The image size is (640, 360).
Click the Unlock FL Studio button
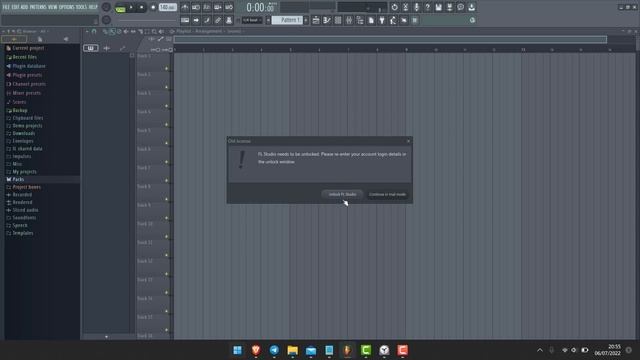pyautogui.click(x=342, y=194)
